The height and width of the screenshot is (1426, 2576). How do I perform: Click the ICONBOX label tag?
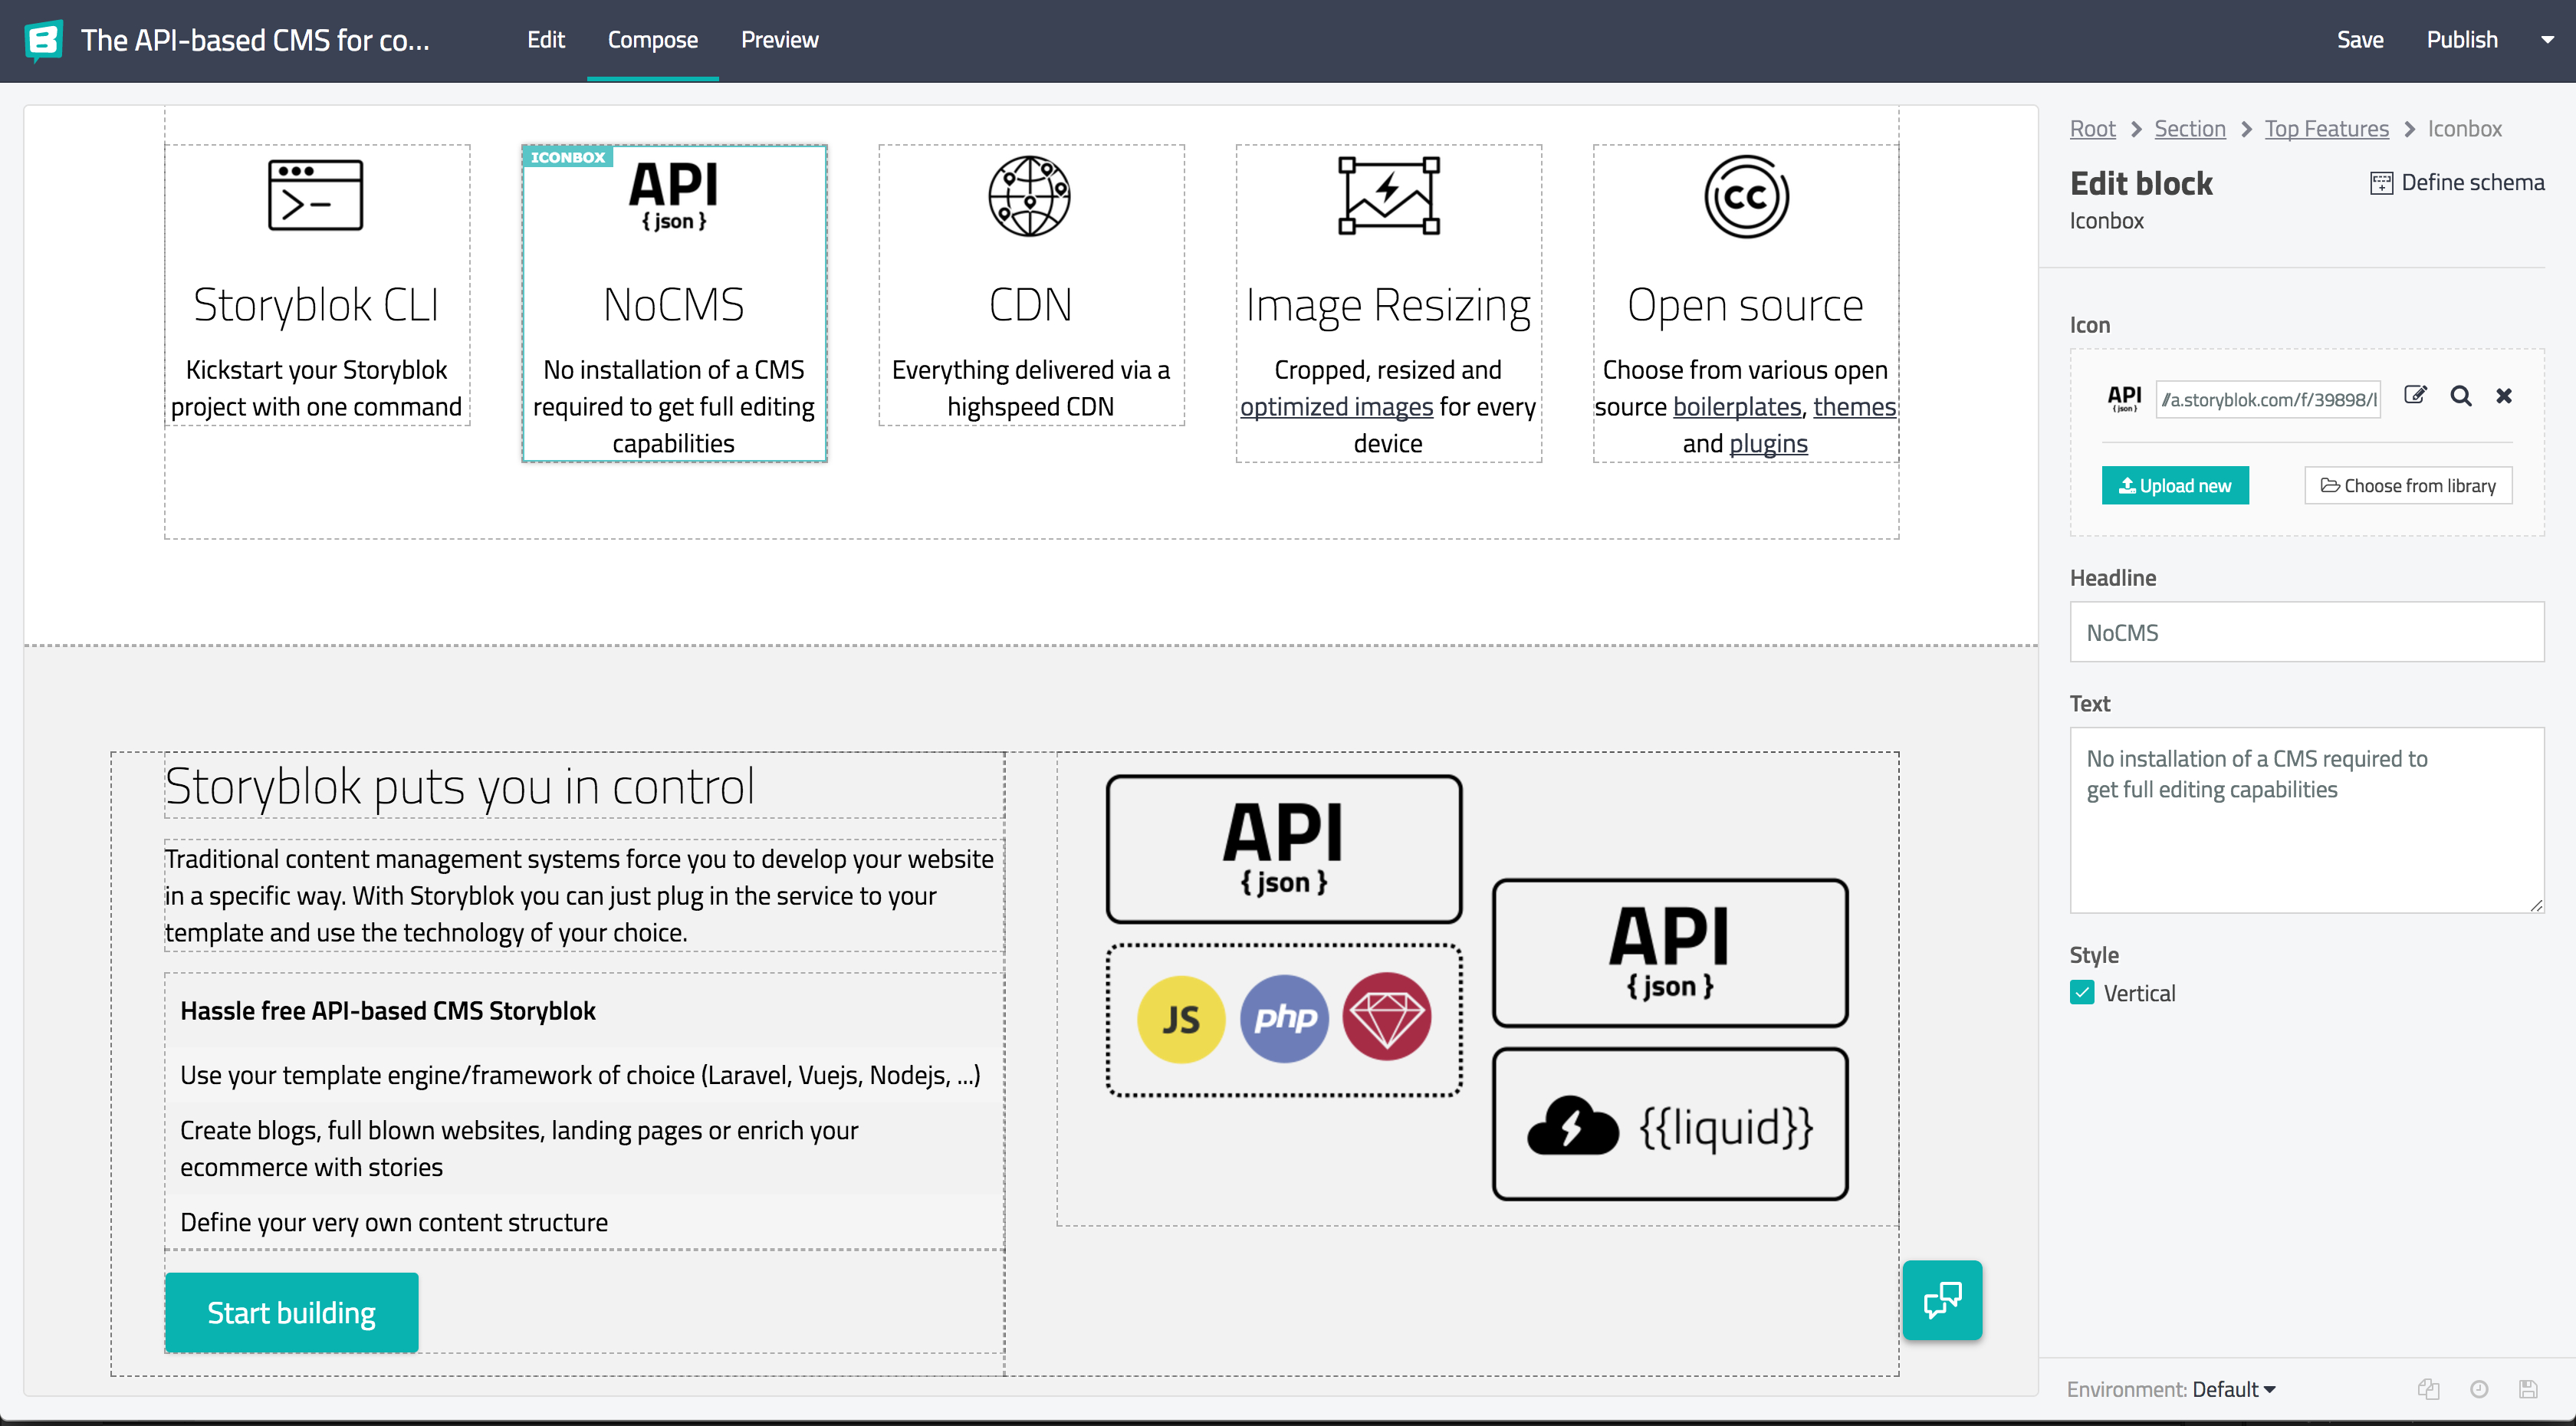tap(567, 157)
